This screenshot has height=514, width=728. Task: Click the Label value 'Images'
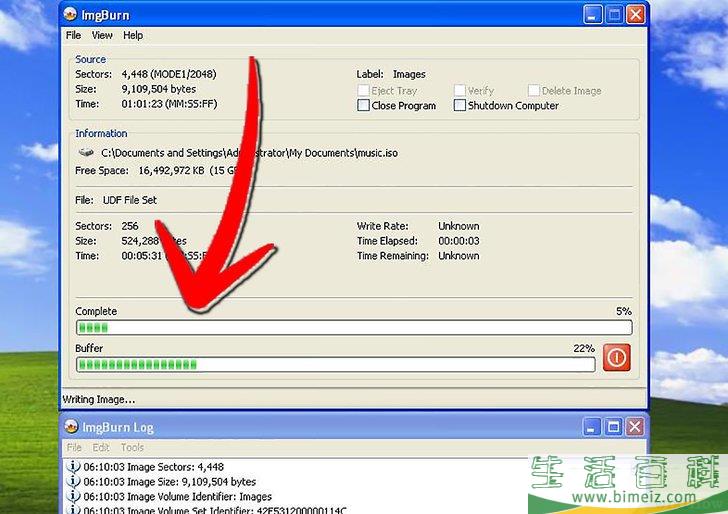pyautogui.click(x=409, y=74)
